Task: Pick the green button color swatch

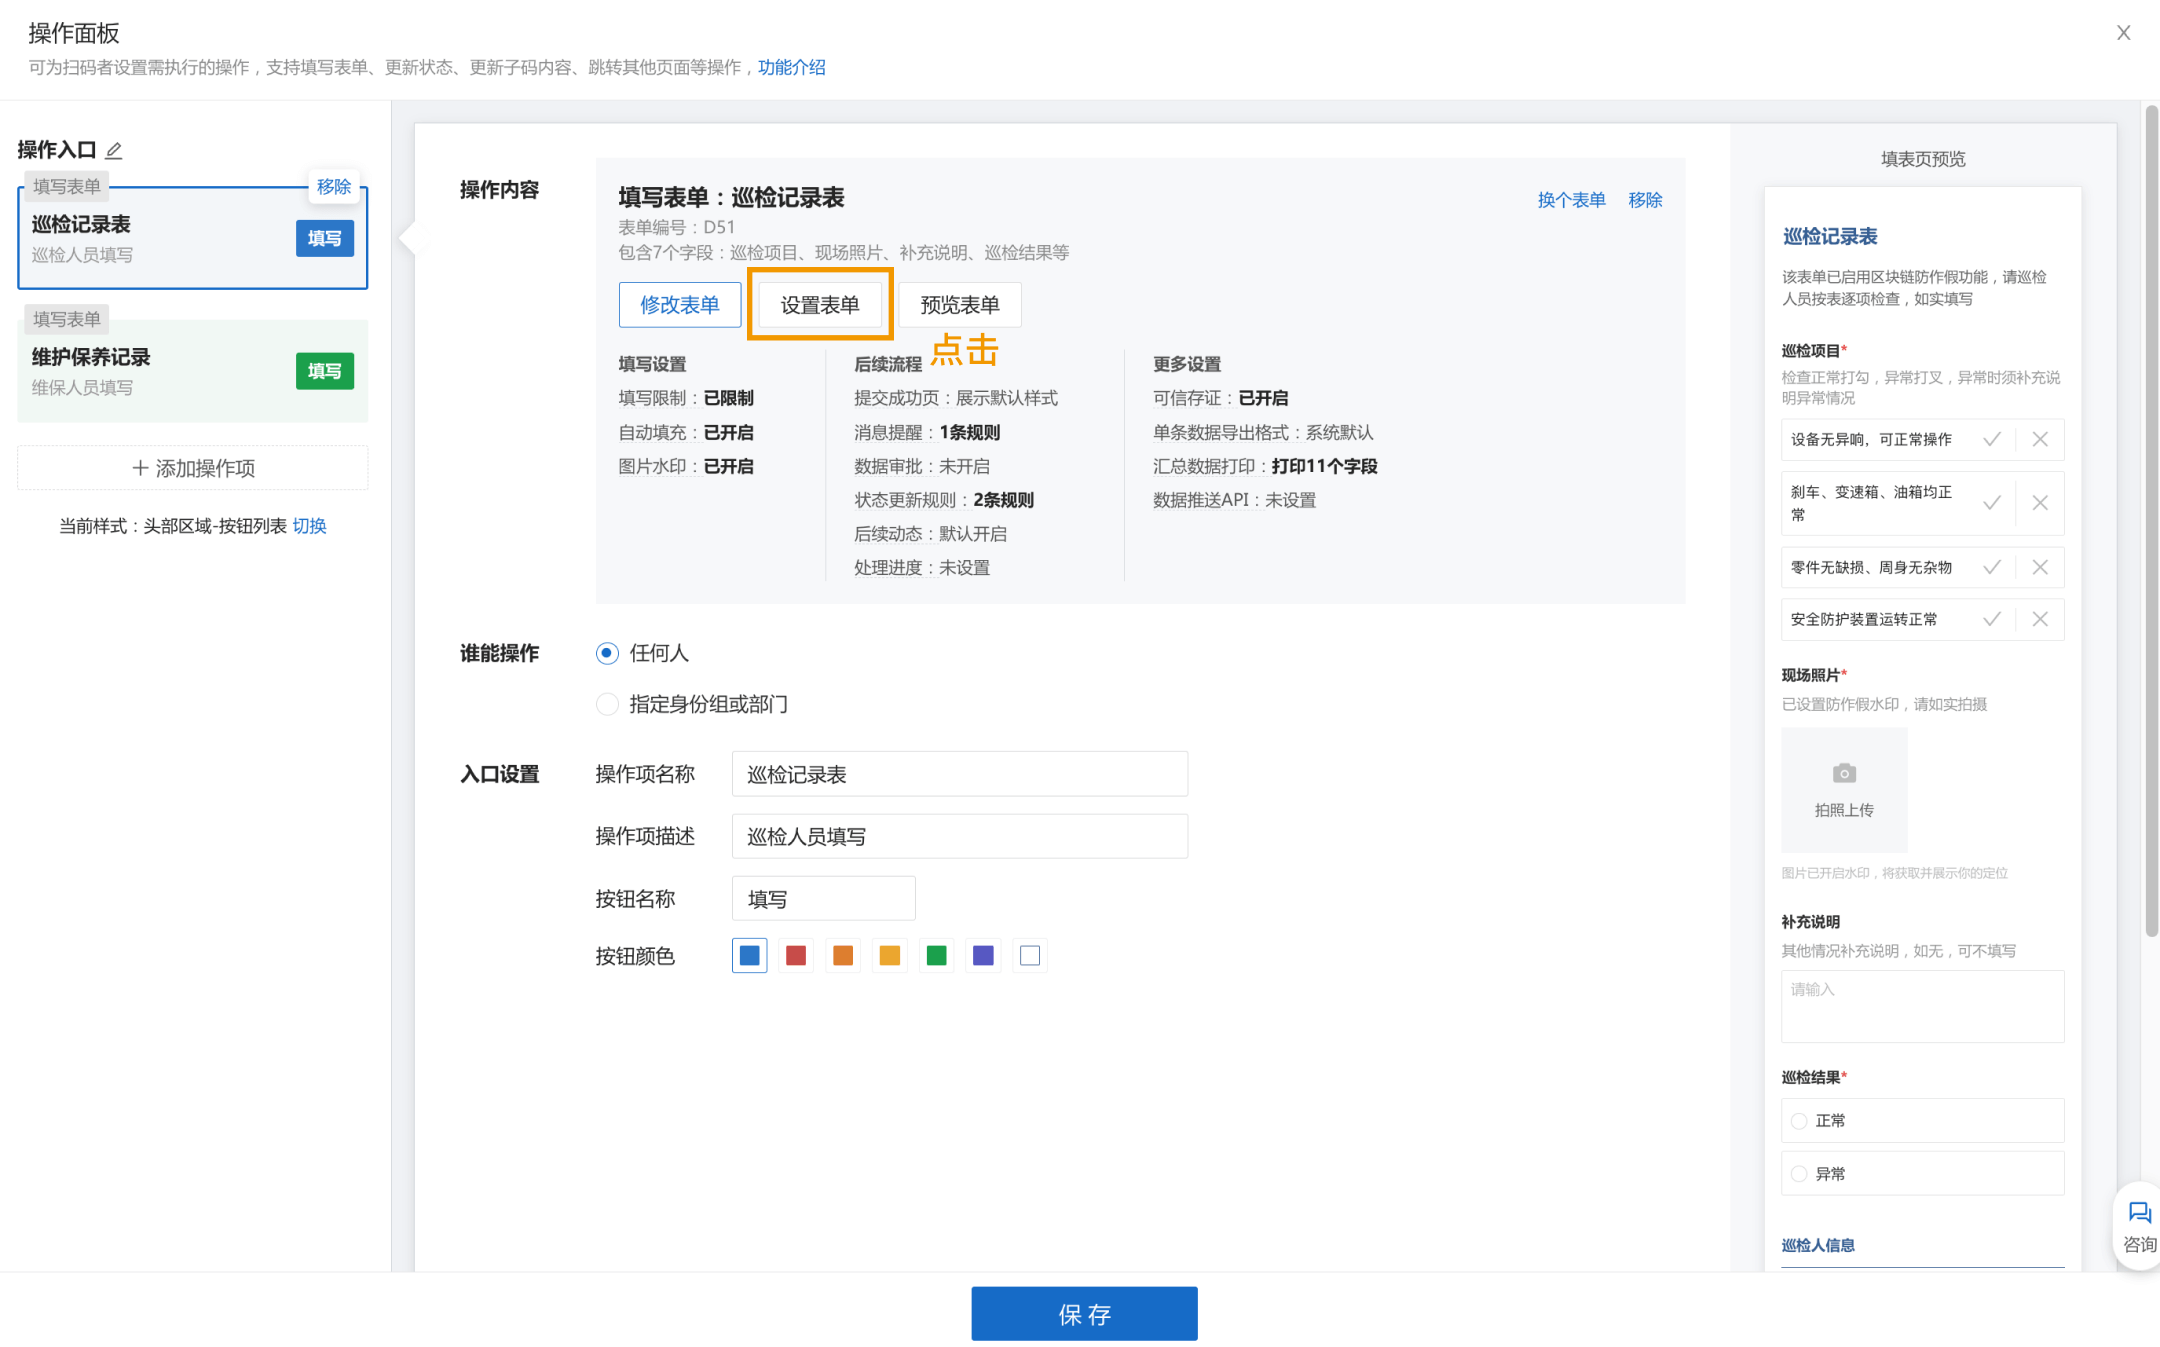Action: 937,956
